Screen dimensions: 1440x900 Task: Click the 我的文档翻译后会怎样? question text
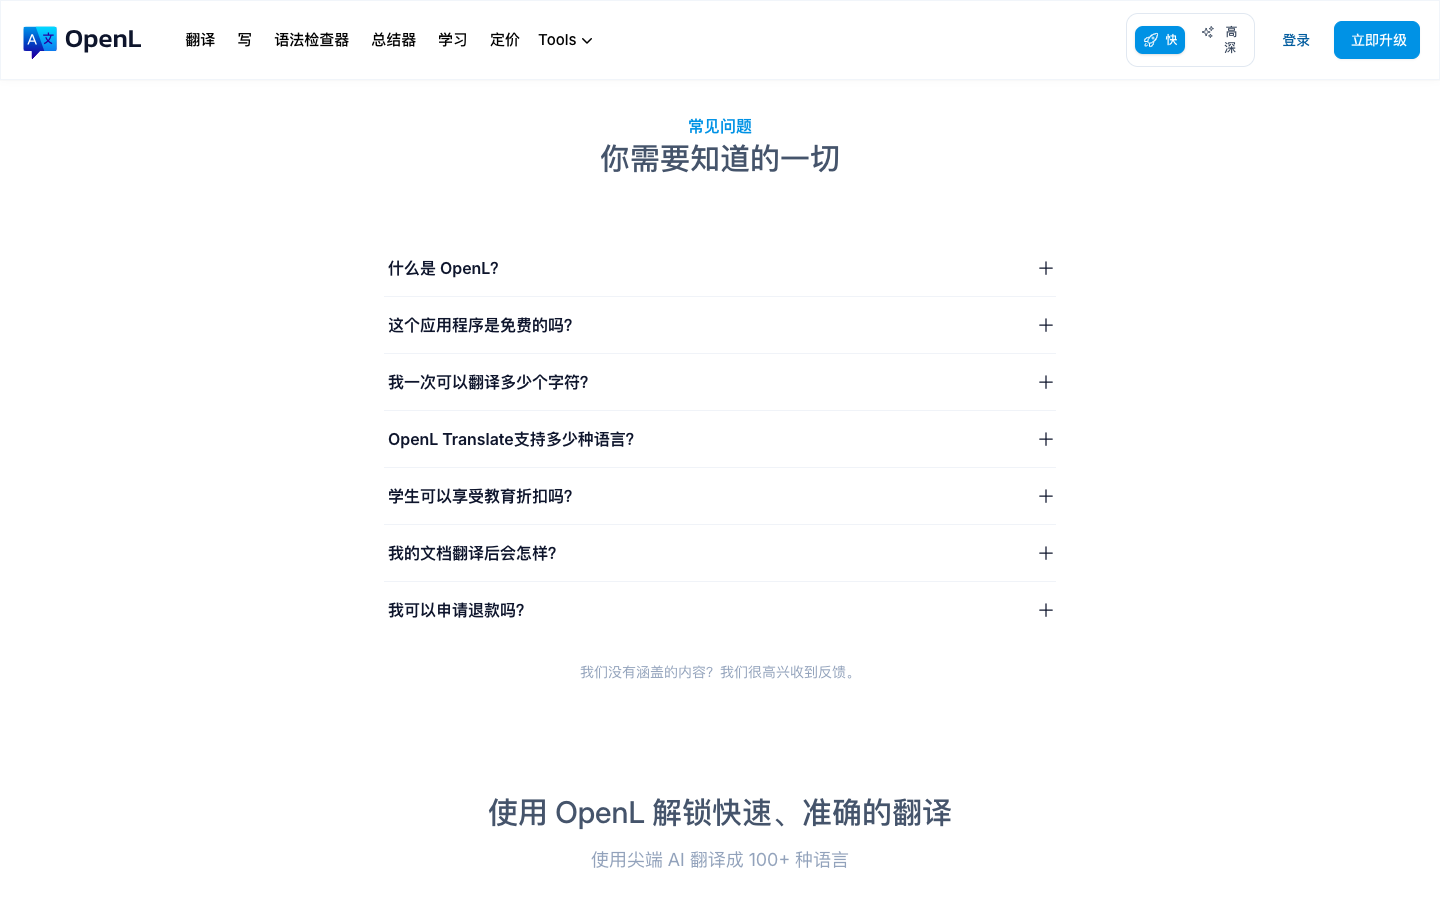click(472, 553)
